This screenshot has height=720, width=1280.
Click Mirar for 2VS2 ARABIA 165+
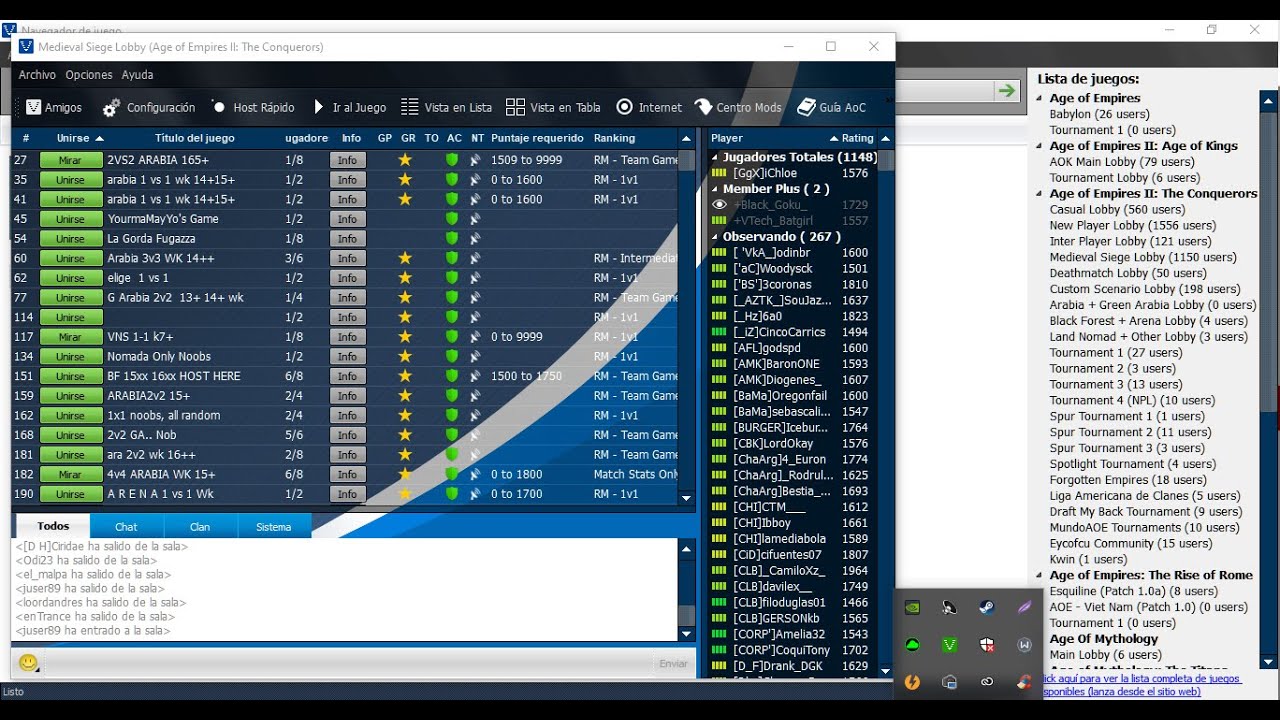tap(71, 160)
